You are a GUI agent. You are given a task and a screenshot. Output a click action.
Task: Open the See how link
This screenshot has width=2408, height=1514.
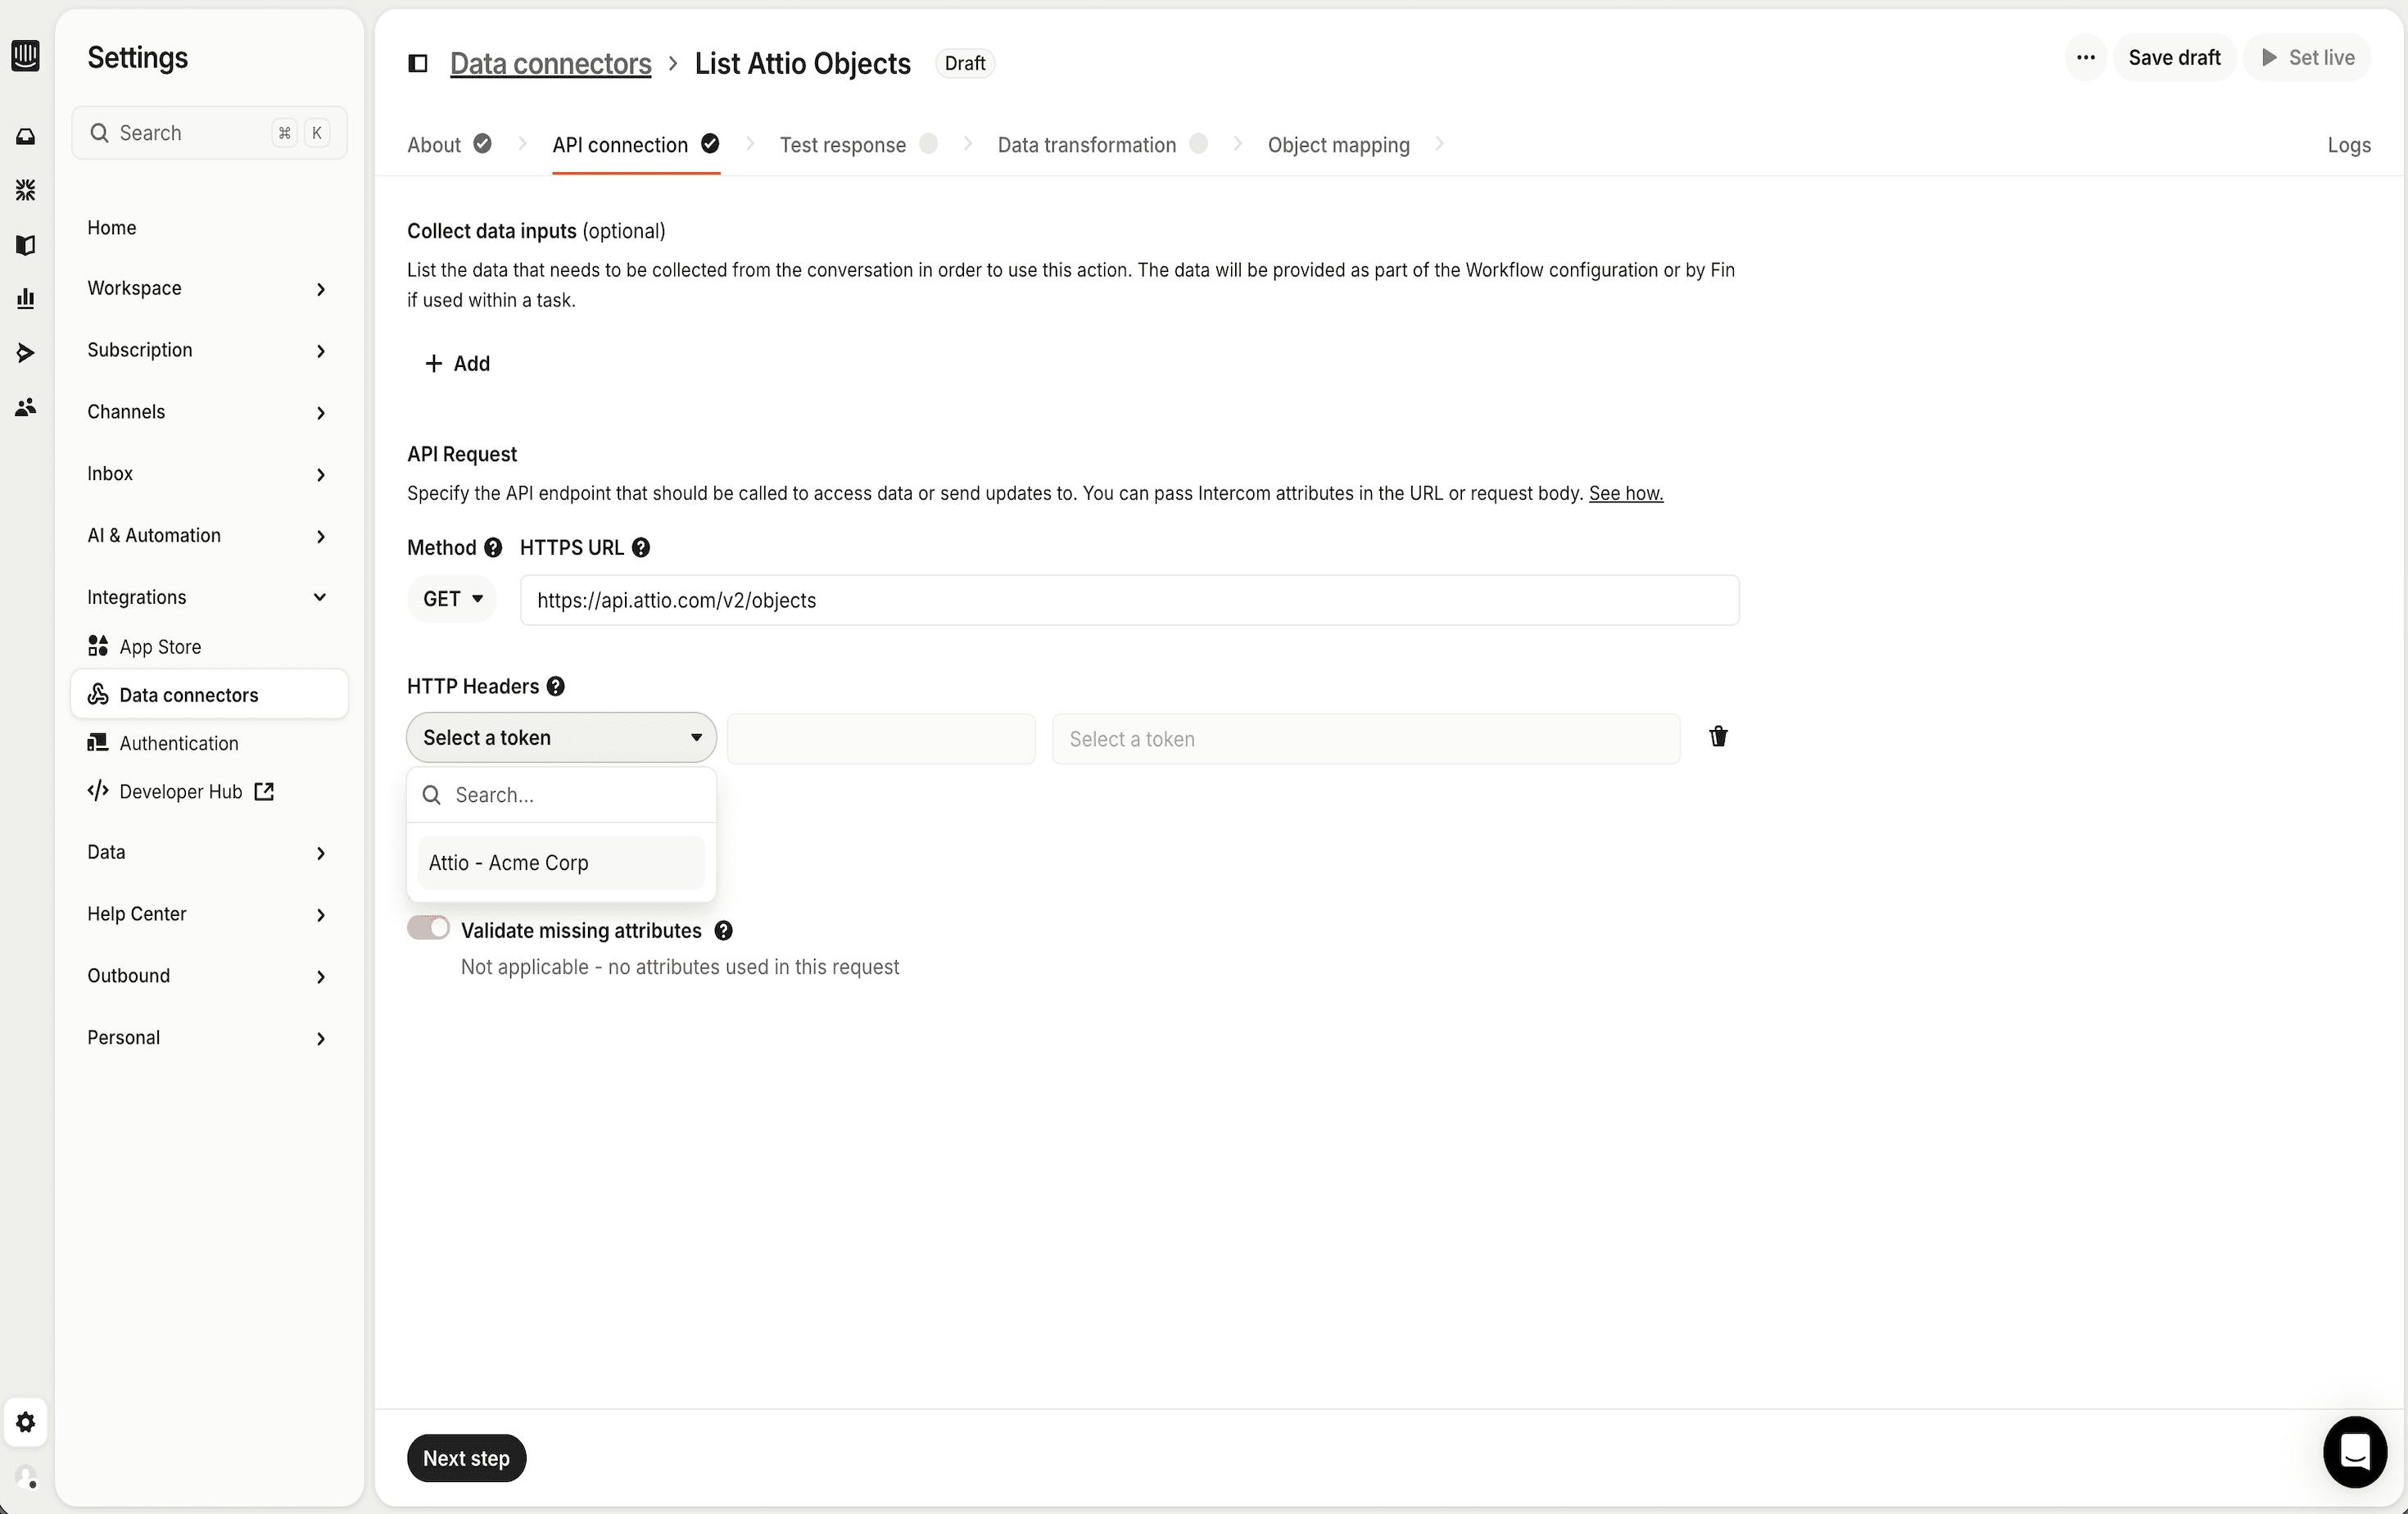(x=1626, y=493)
